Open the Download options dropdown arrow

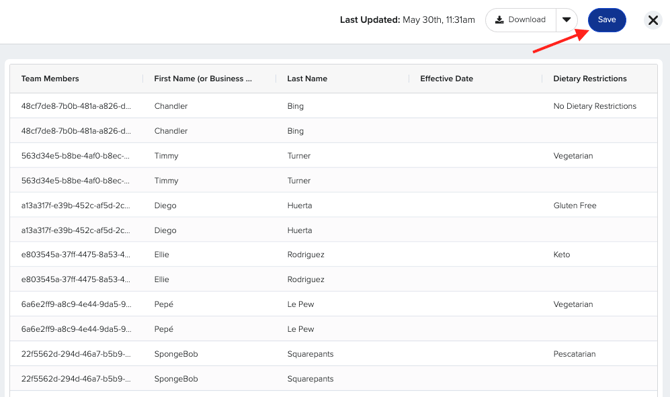(x=567, y=20)
